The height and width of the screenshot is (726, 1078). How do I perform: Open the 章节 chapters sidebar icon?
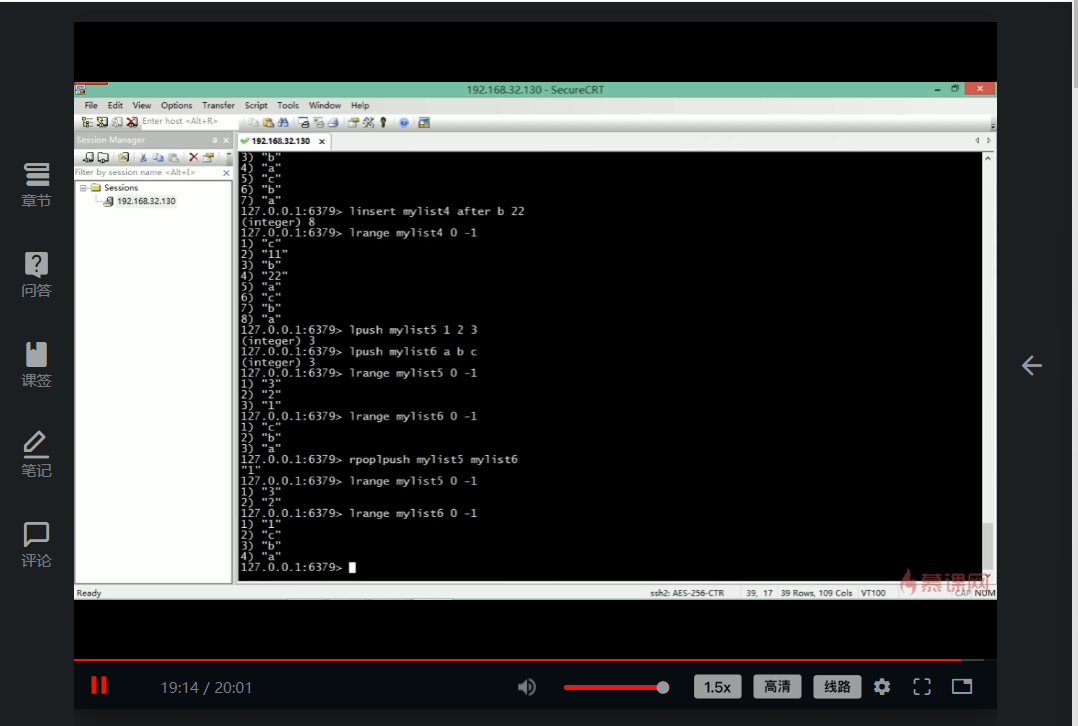[x=36, y=184]
